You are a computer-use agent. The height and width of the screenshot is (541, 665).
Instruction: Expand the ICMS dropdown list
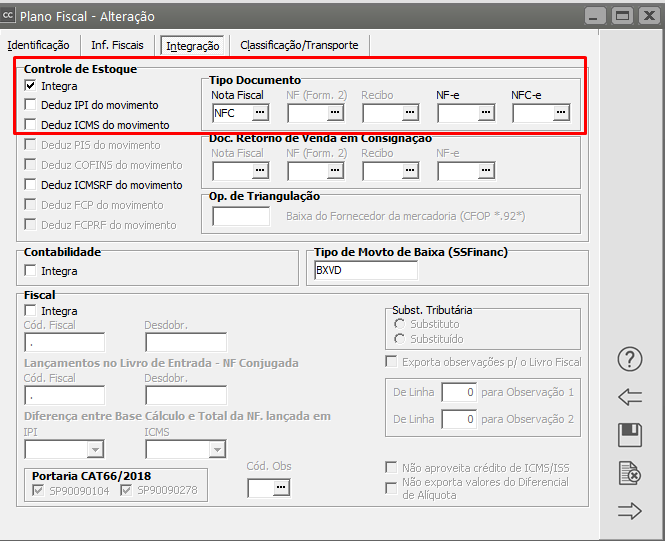coord(217,450)
